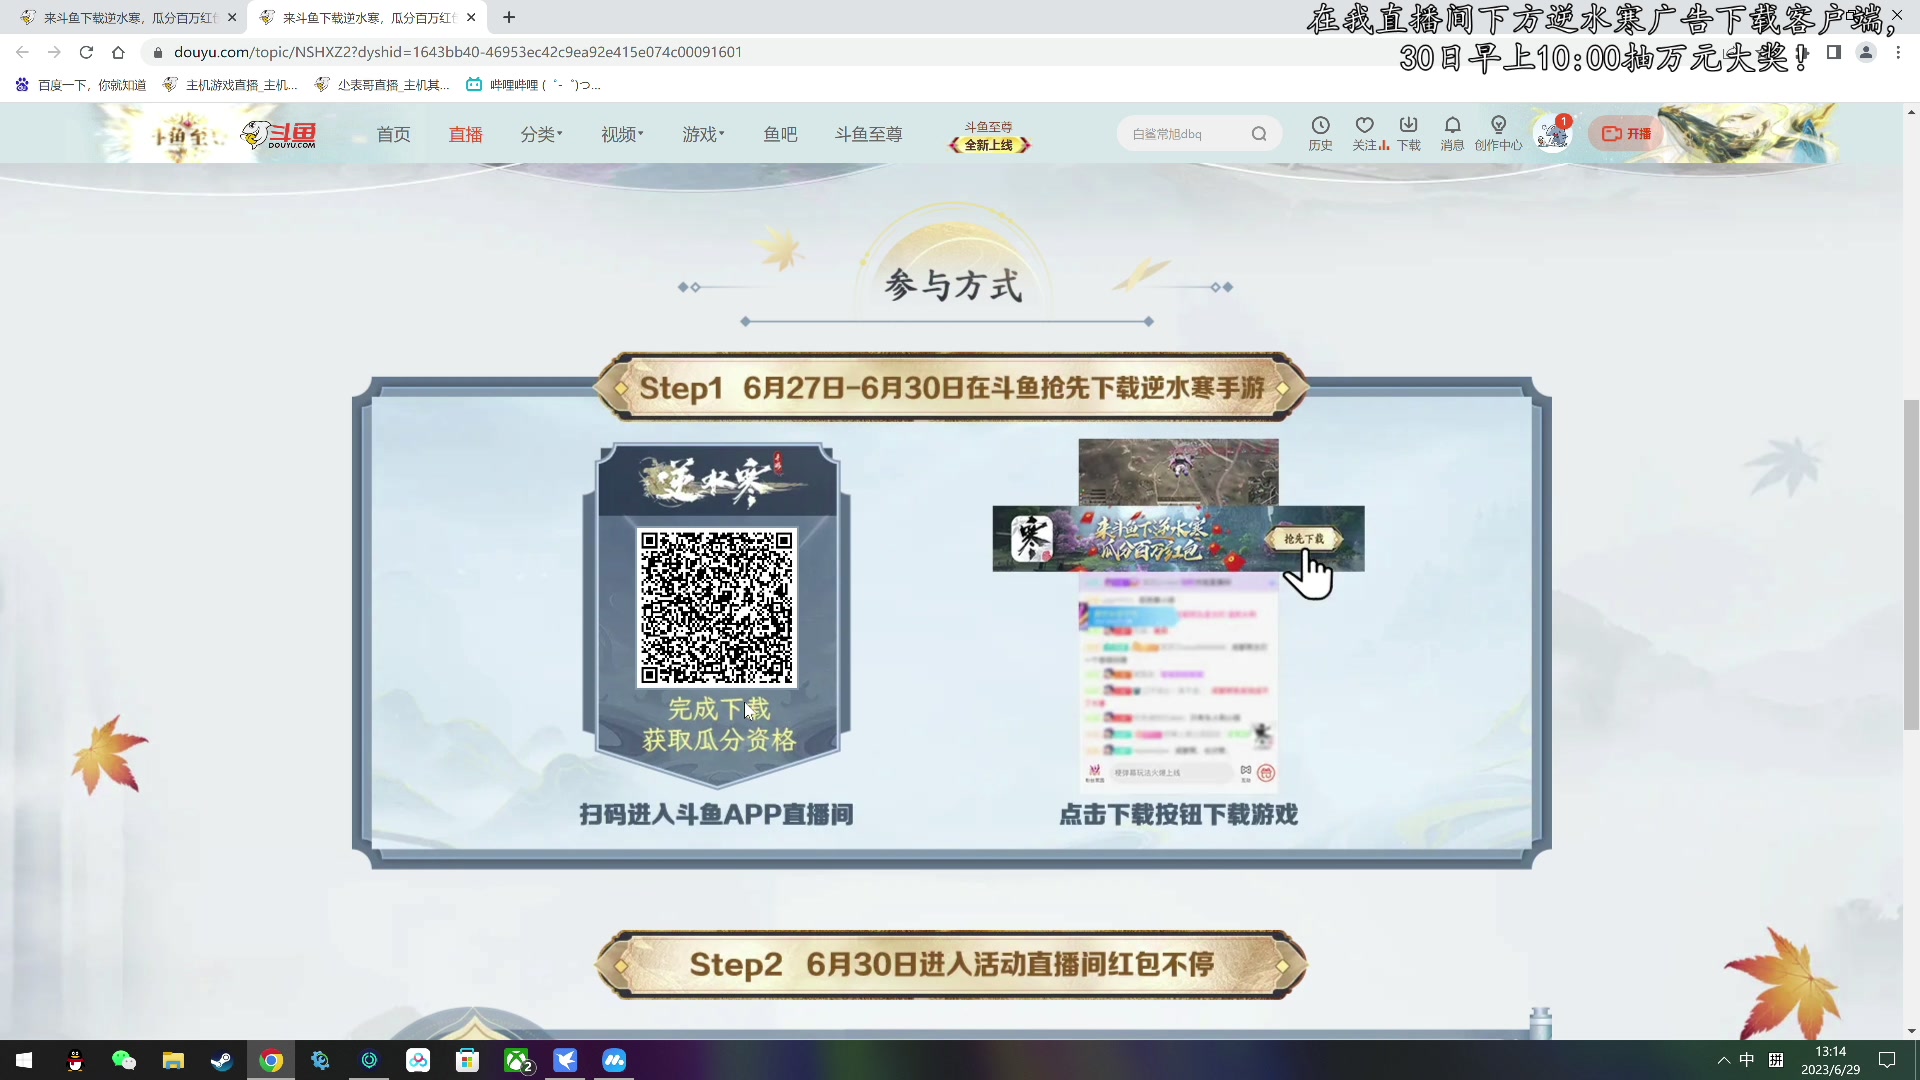Open the 哔哩哔哩 bookmark
The image size is (1920, 1080).
click(534, 85)
